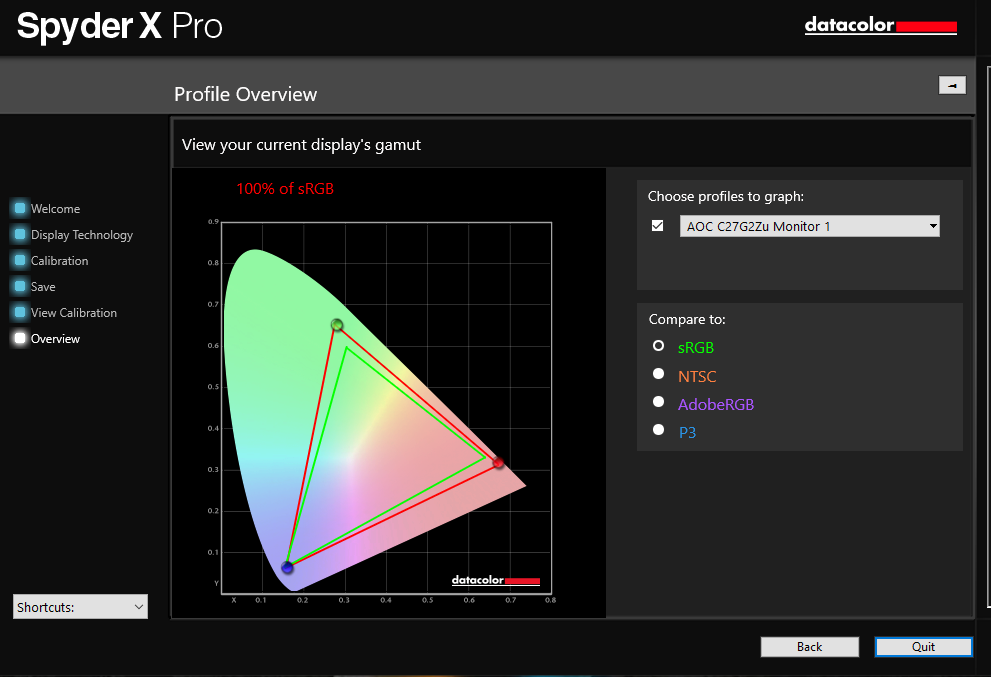
Task: Select the AdobeRGB comparison radio button
Action: click(x=658, y=402)
